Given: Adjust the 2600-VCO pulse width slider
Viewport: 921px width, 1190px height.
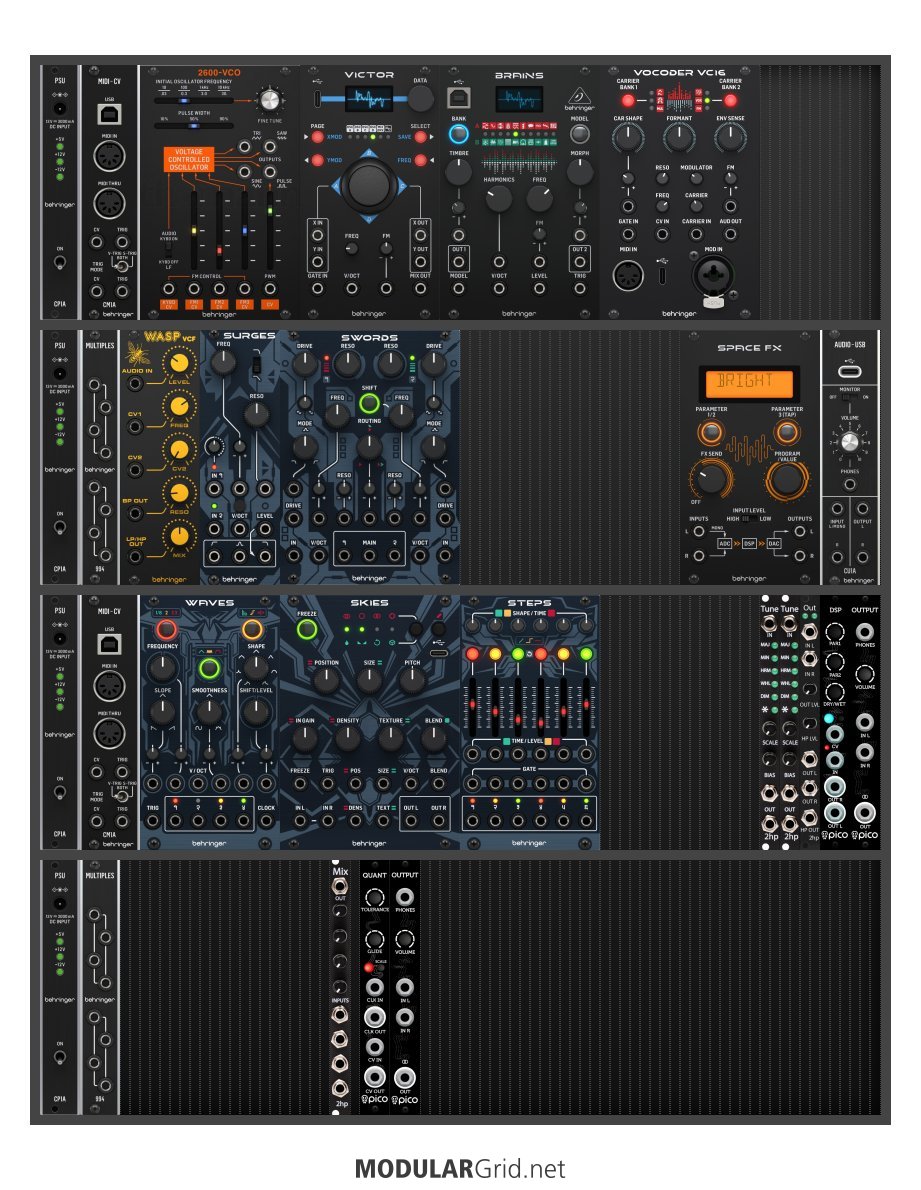Looking at the screenshot, I should (x=193, y=126).
